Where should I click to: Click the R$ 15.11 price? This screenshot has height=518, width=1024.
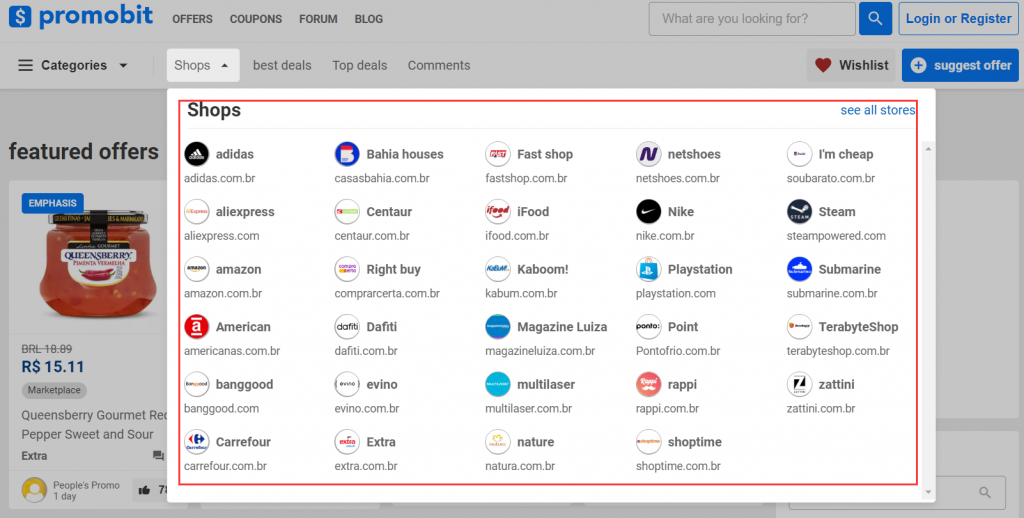tap(53, 366)
